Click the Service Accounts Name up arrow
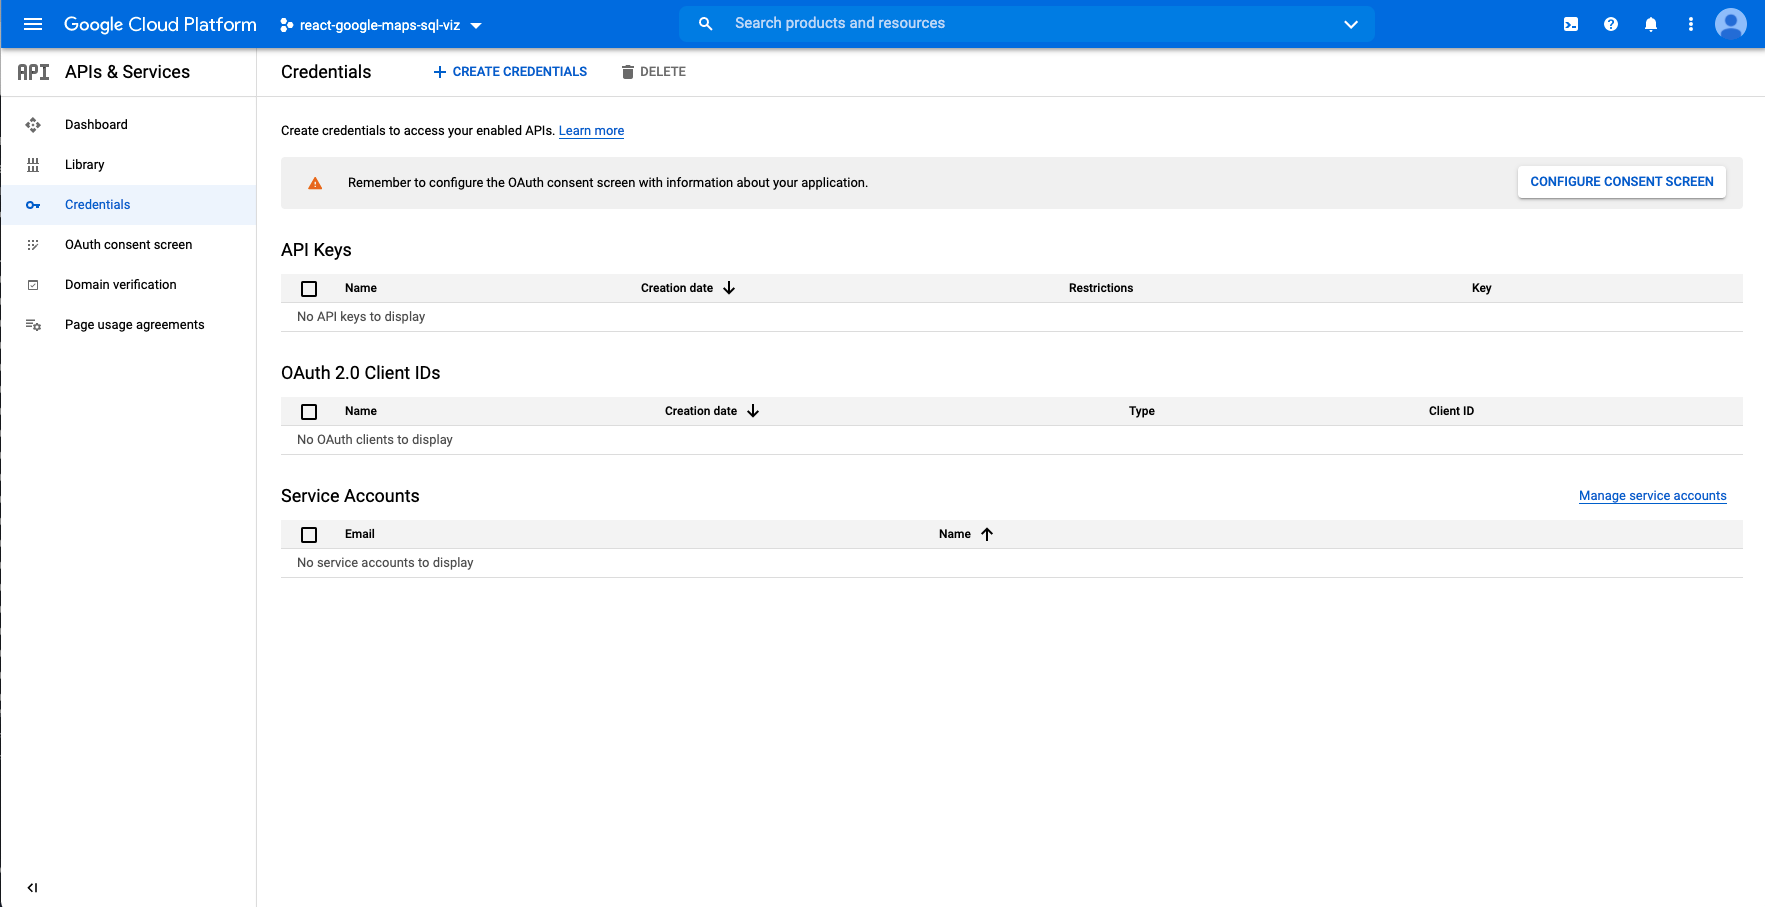 (987, 534)
